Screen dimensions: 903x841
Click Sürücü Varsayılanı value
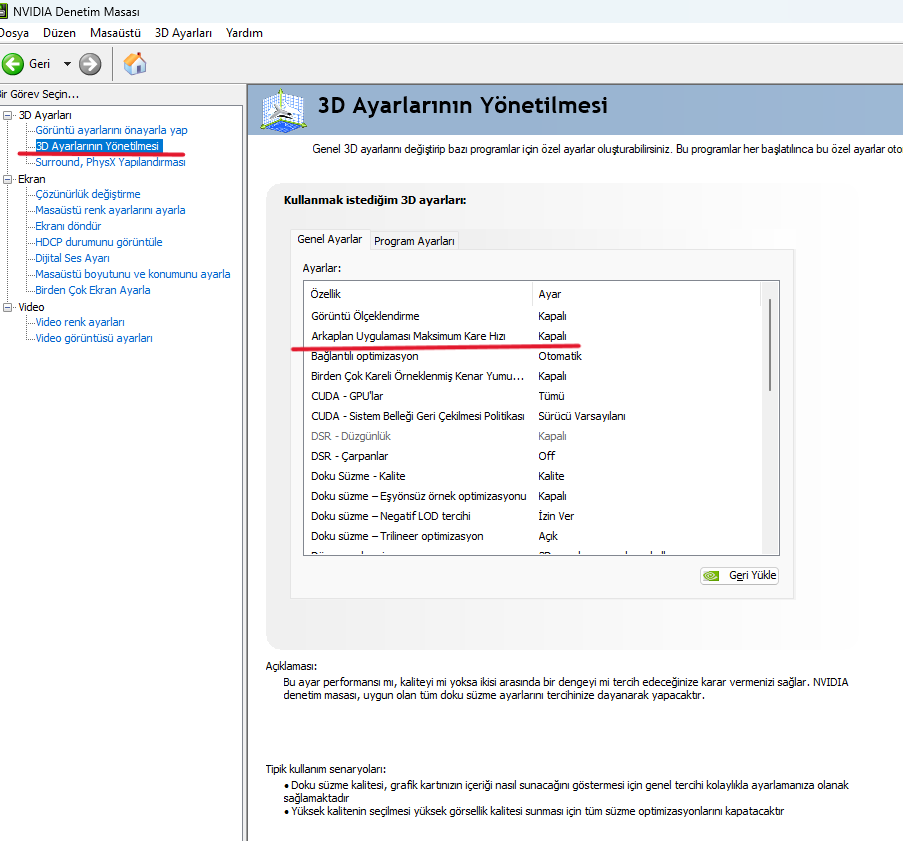[582, 416]
